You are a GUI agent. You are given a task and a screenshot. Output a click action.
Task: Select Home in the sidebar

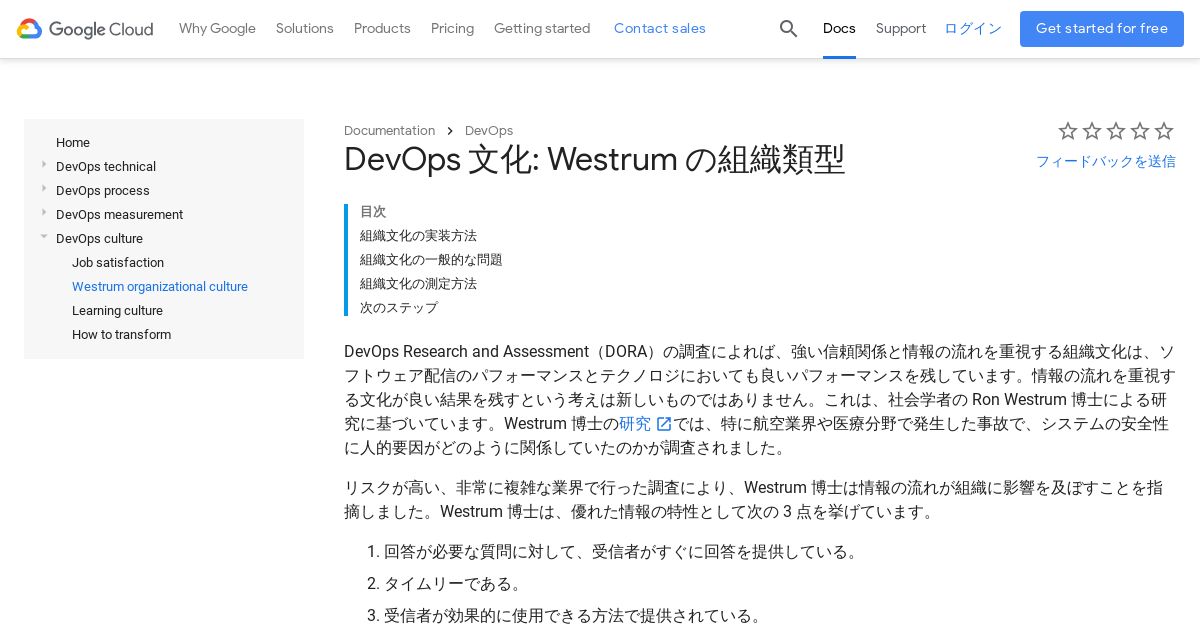coord(73,143)
